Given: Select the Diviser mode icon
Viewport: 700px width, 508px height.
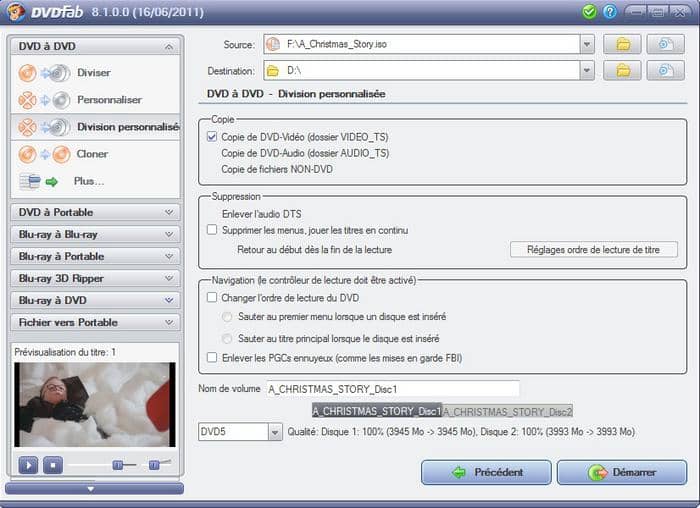Looking at the screenshot, I should pyautogui.click(x=44, y=73).
